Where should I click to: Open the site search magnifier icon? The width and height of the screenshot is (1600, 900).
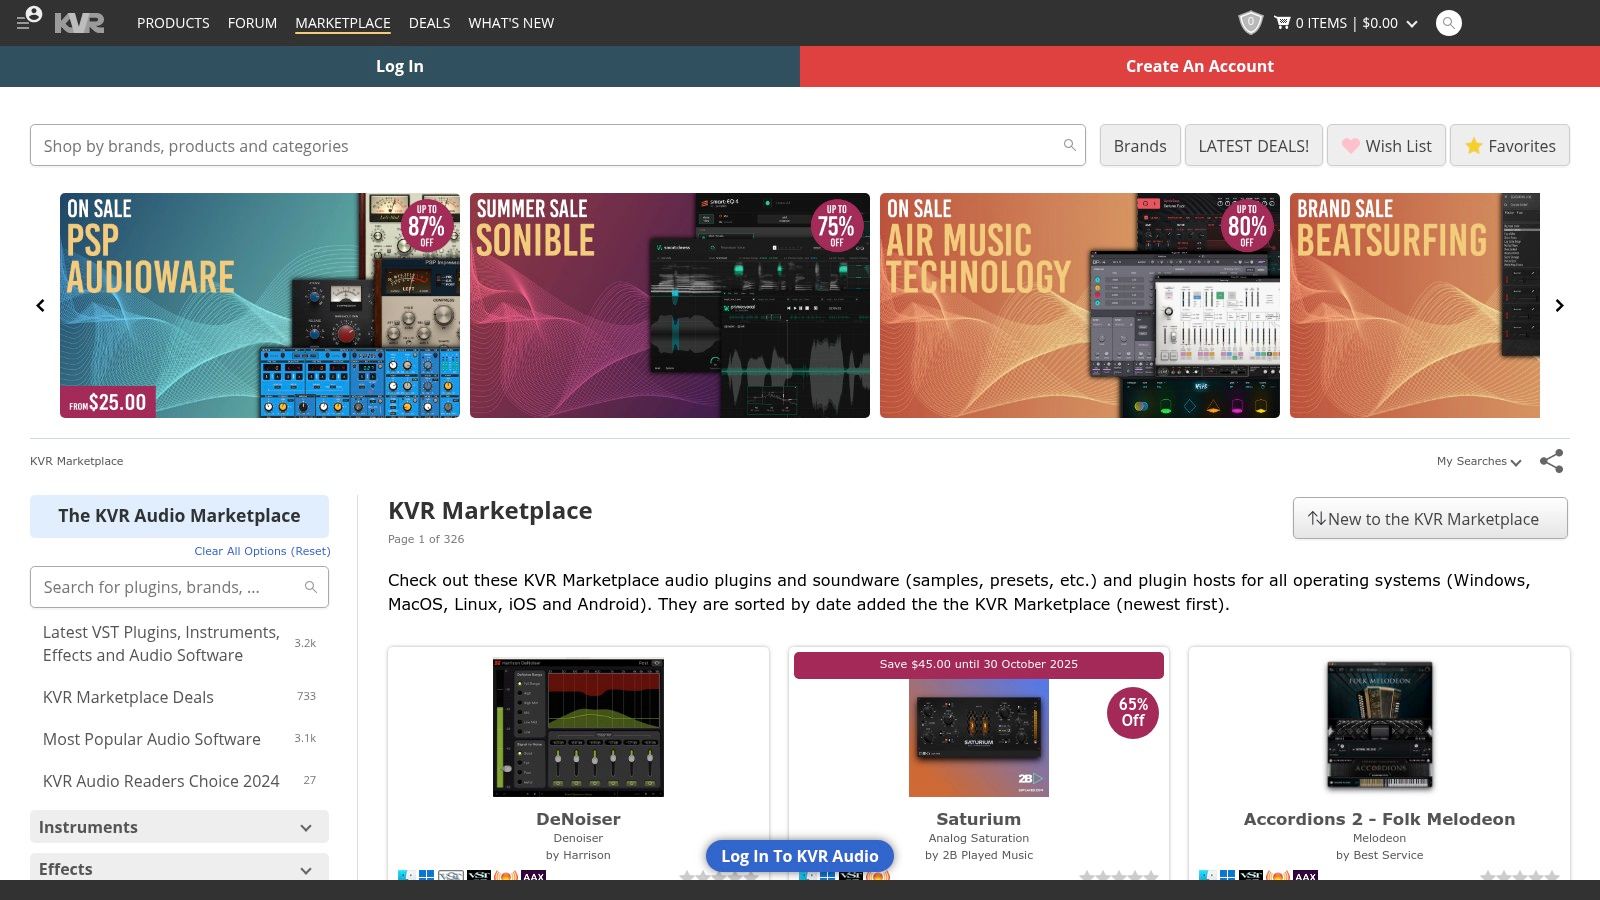tap(1448, 22)
